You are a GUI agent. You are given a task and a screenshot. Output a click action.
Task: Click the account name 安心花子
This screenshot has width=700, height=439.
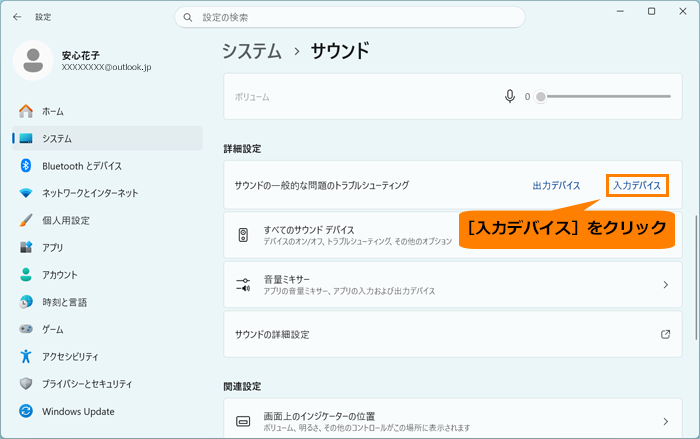81,55
